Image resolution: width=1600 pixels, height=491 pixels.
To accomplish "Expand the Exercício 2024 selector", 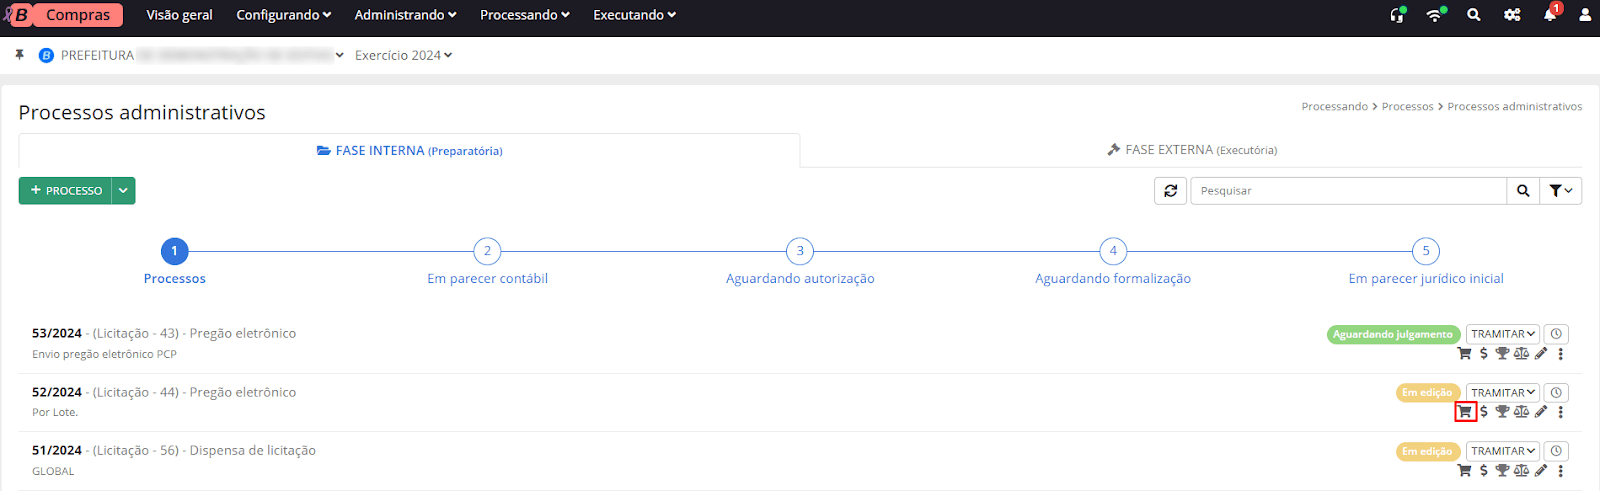I will click(403, 55).
